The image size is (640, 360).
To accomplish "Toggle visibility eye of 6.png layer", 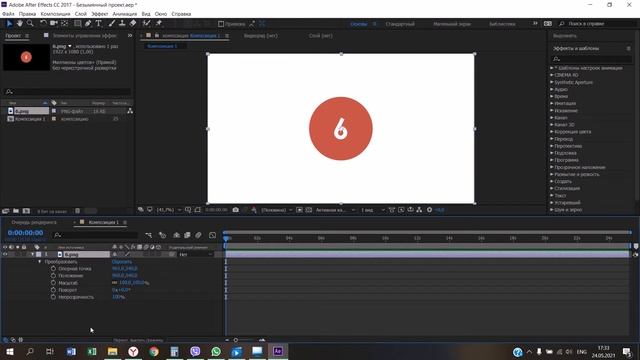I will [5, 254].
